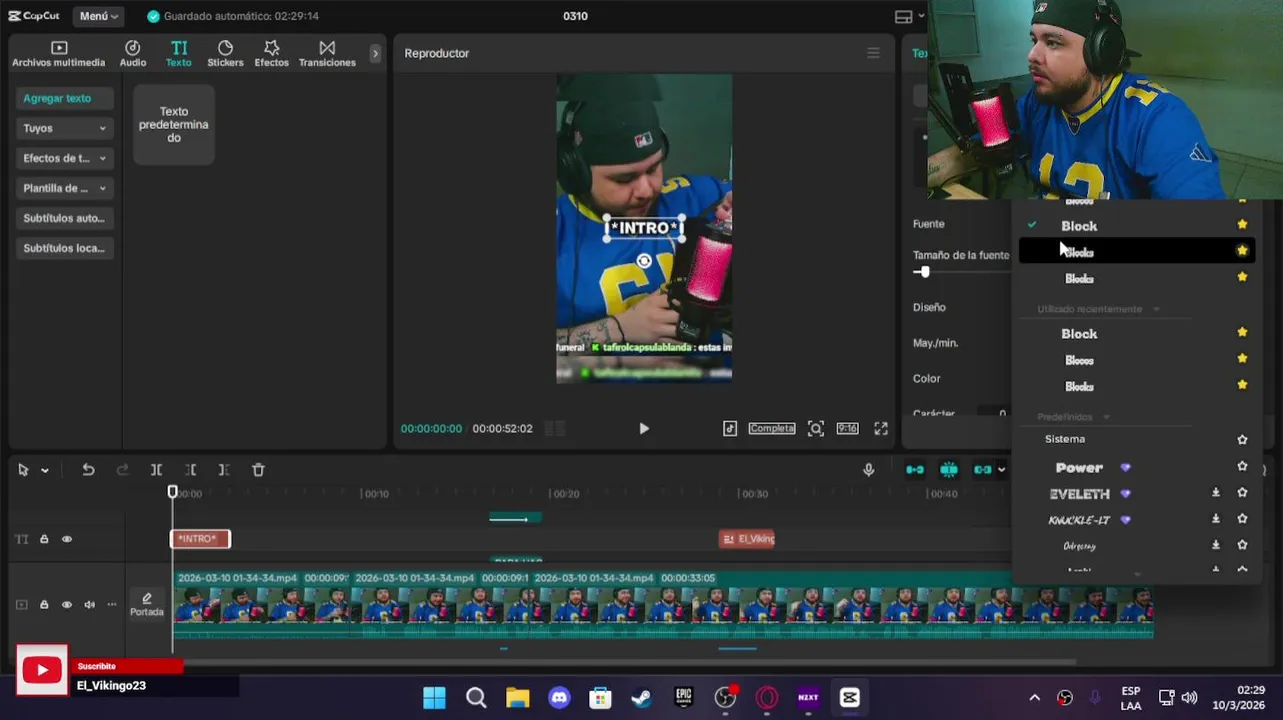Click the trash Delete icon in timeline toolbar
The image size is (1283, 720).
(258, 470)
